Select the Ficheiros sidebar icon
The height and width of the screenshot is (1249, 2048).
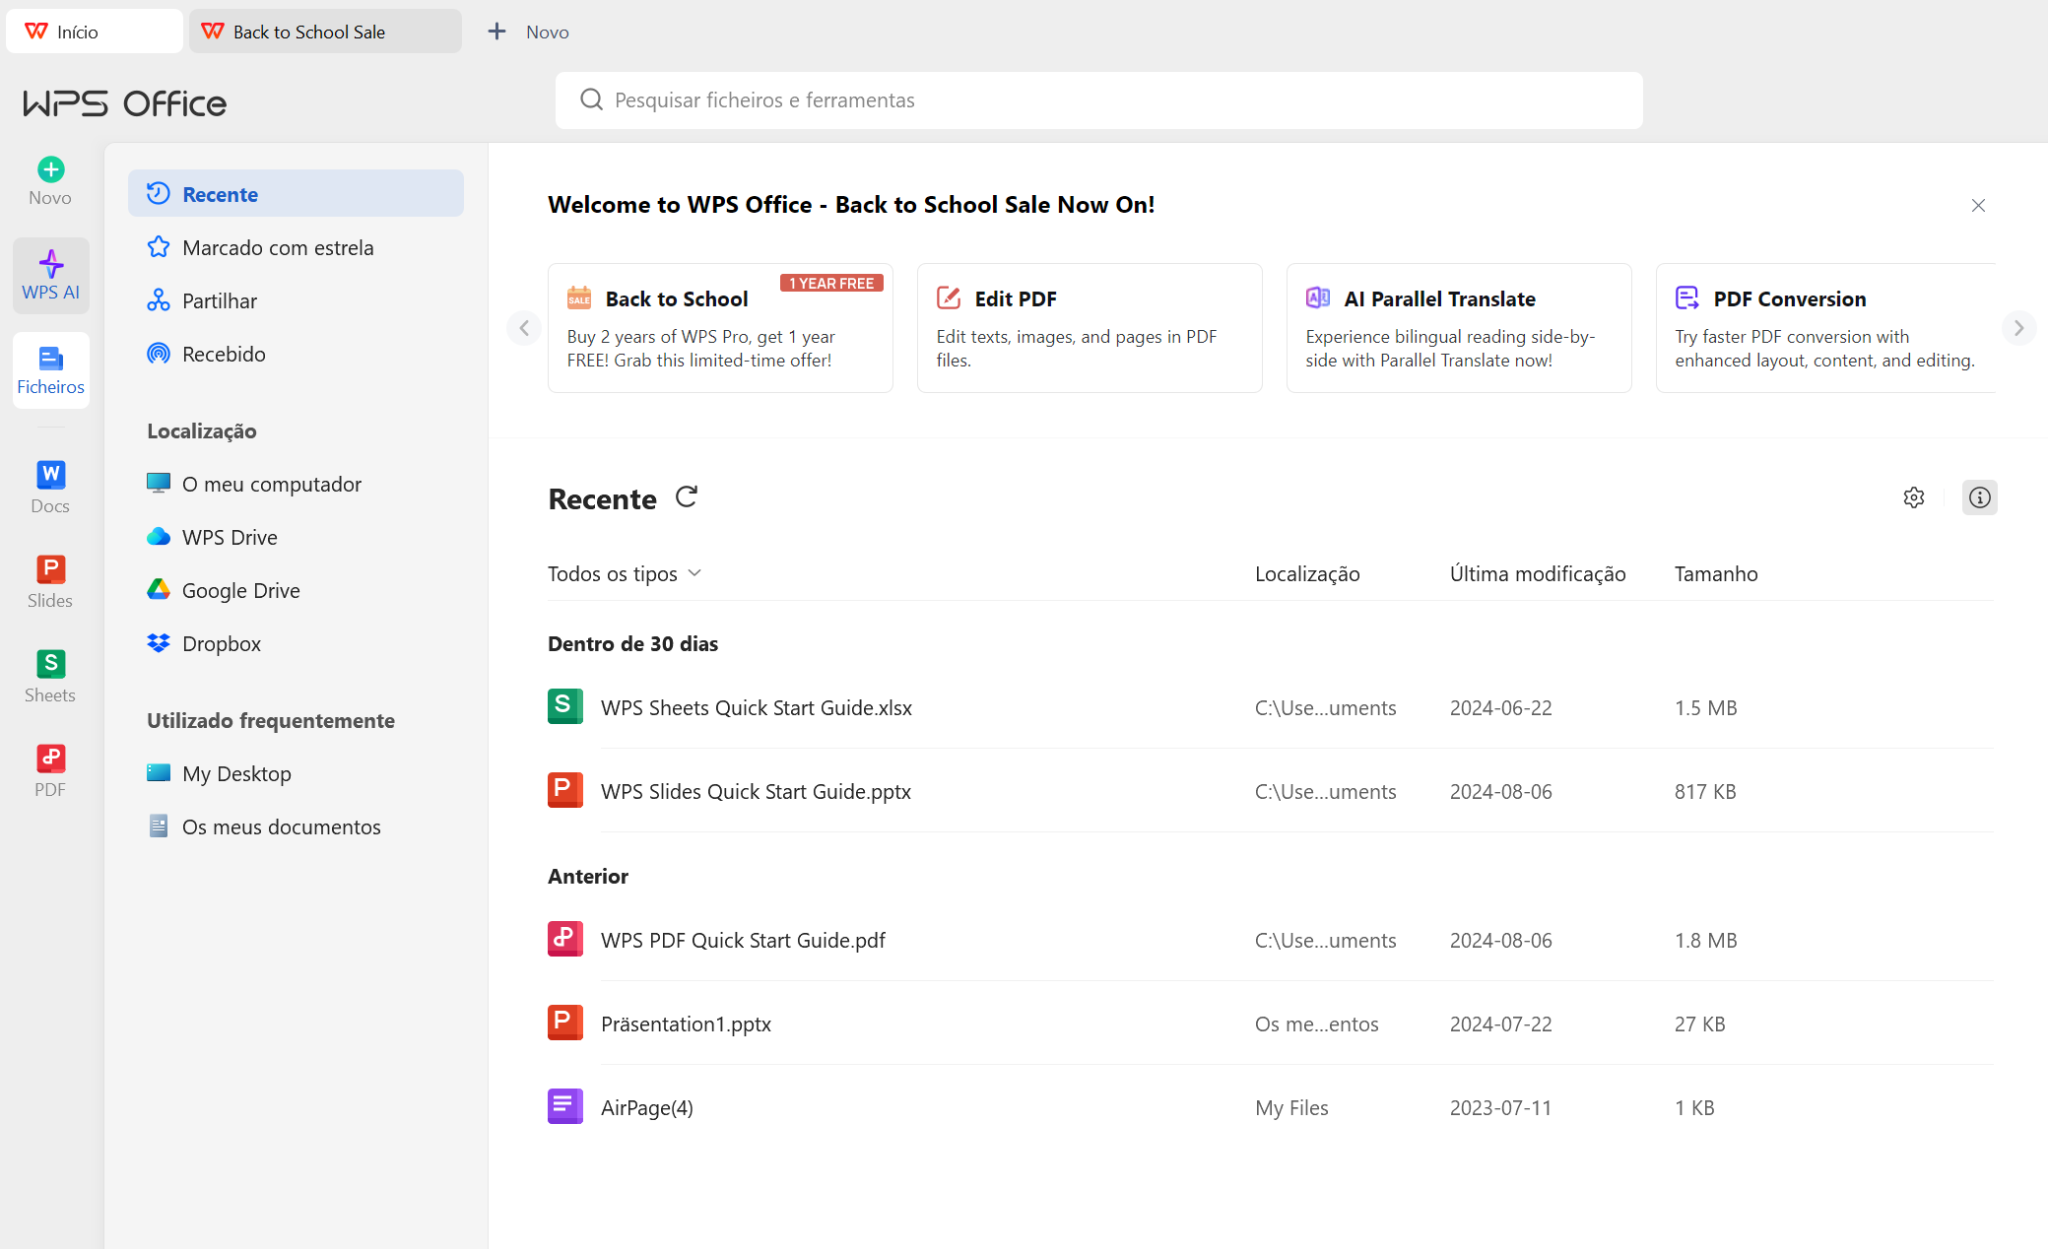(50, 370)
